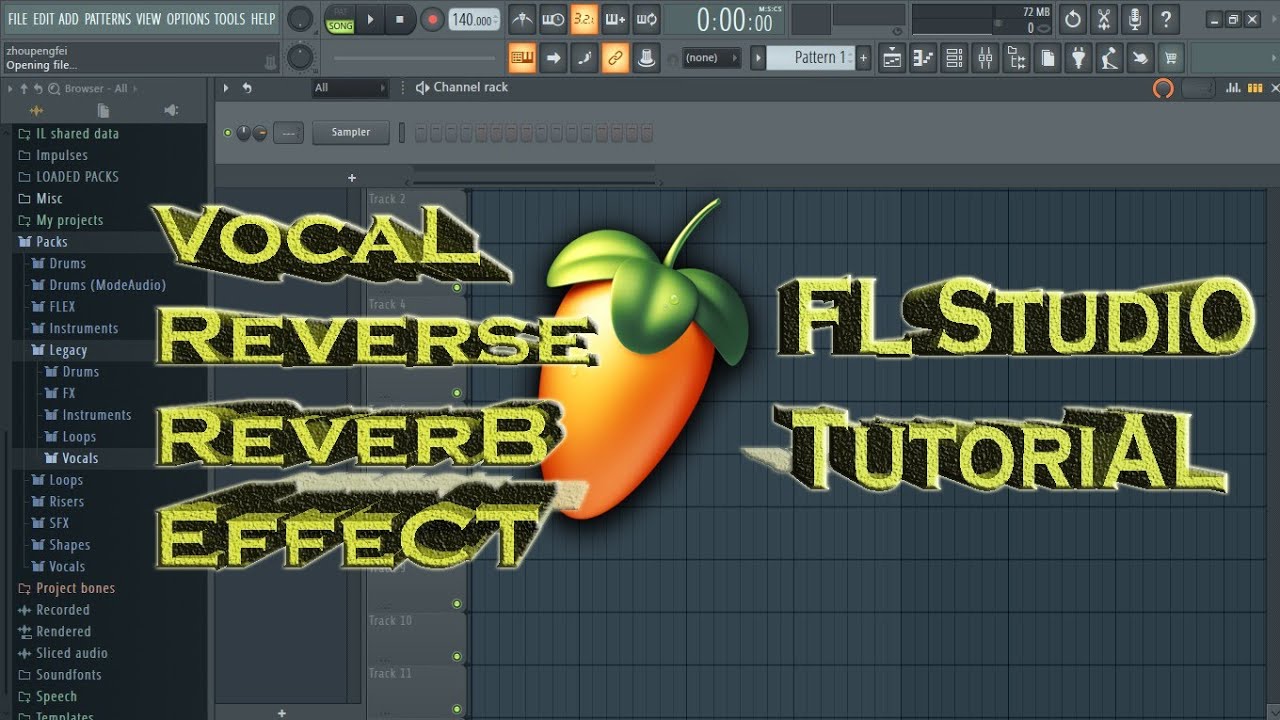This screenshot has width=1280, height=720.
Task: Open the PATTERNS menu
Action: [x=108, y=19]
